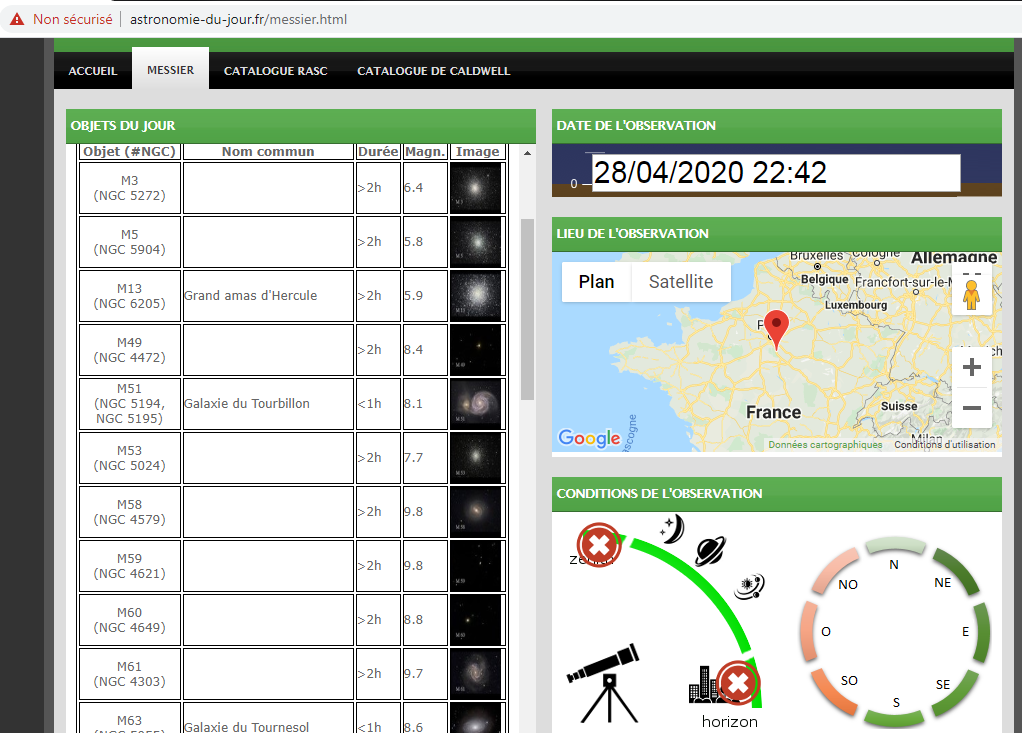Open M5 thumbnail image
This screenshot has height=733, width=1022.
tap(478, 242)
